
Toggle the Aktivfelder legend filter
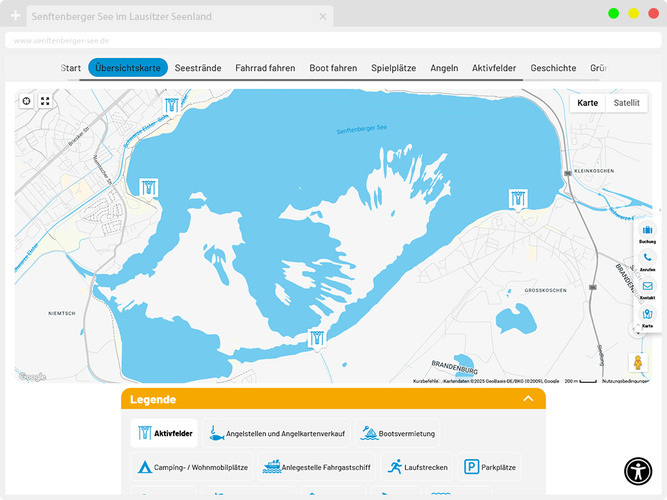click(165, 433)
